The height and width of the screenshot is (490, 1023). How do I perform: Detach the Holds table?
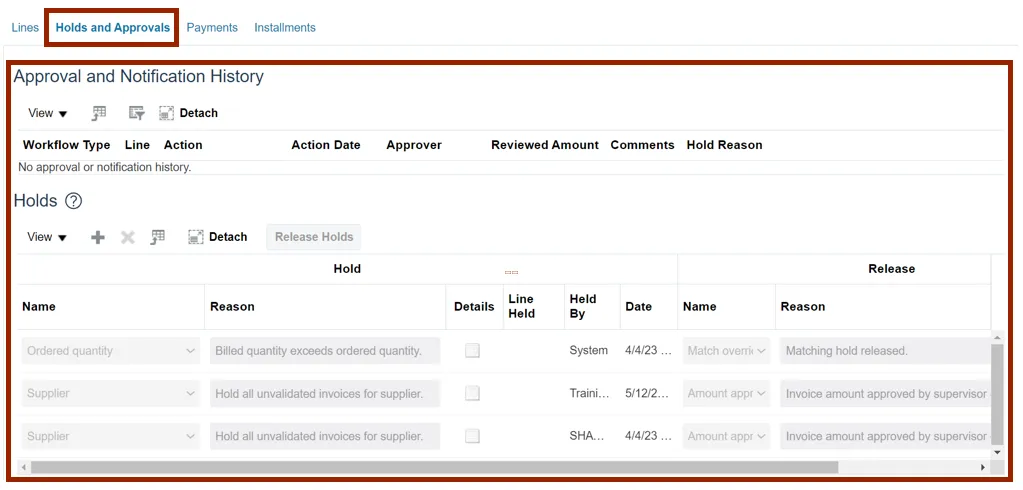pyautogui.click(x=217, y=237)
